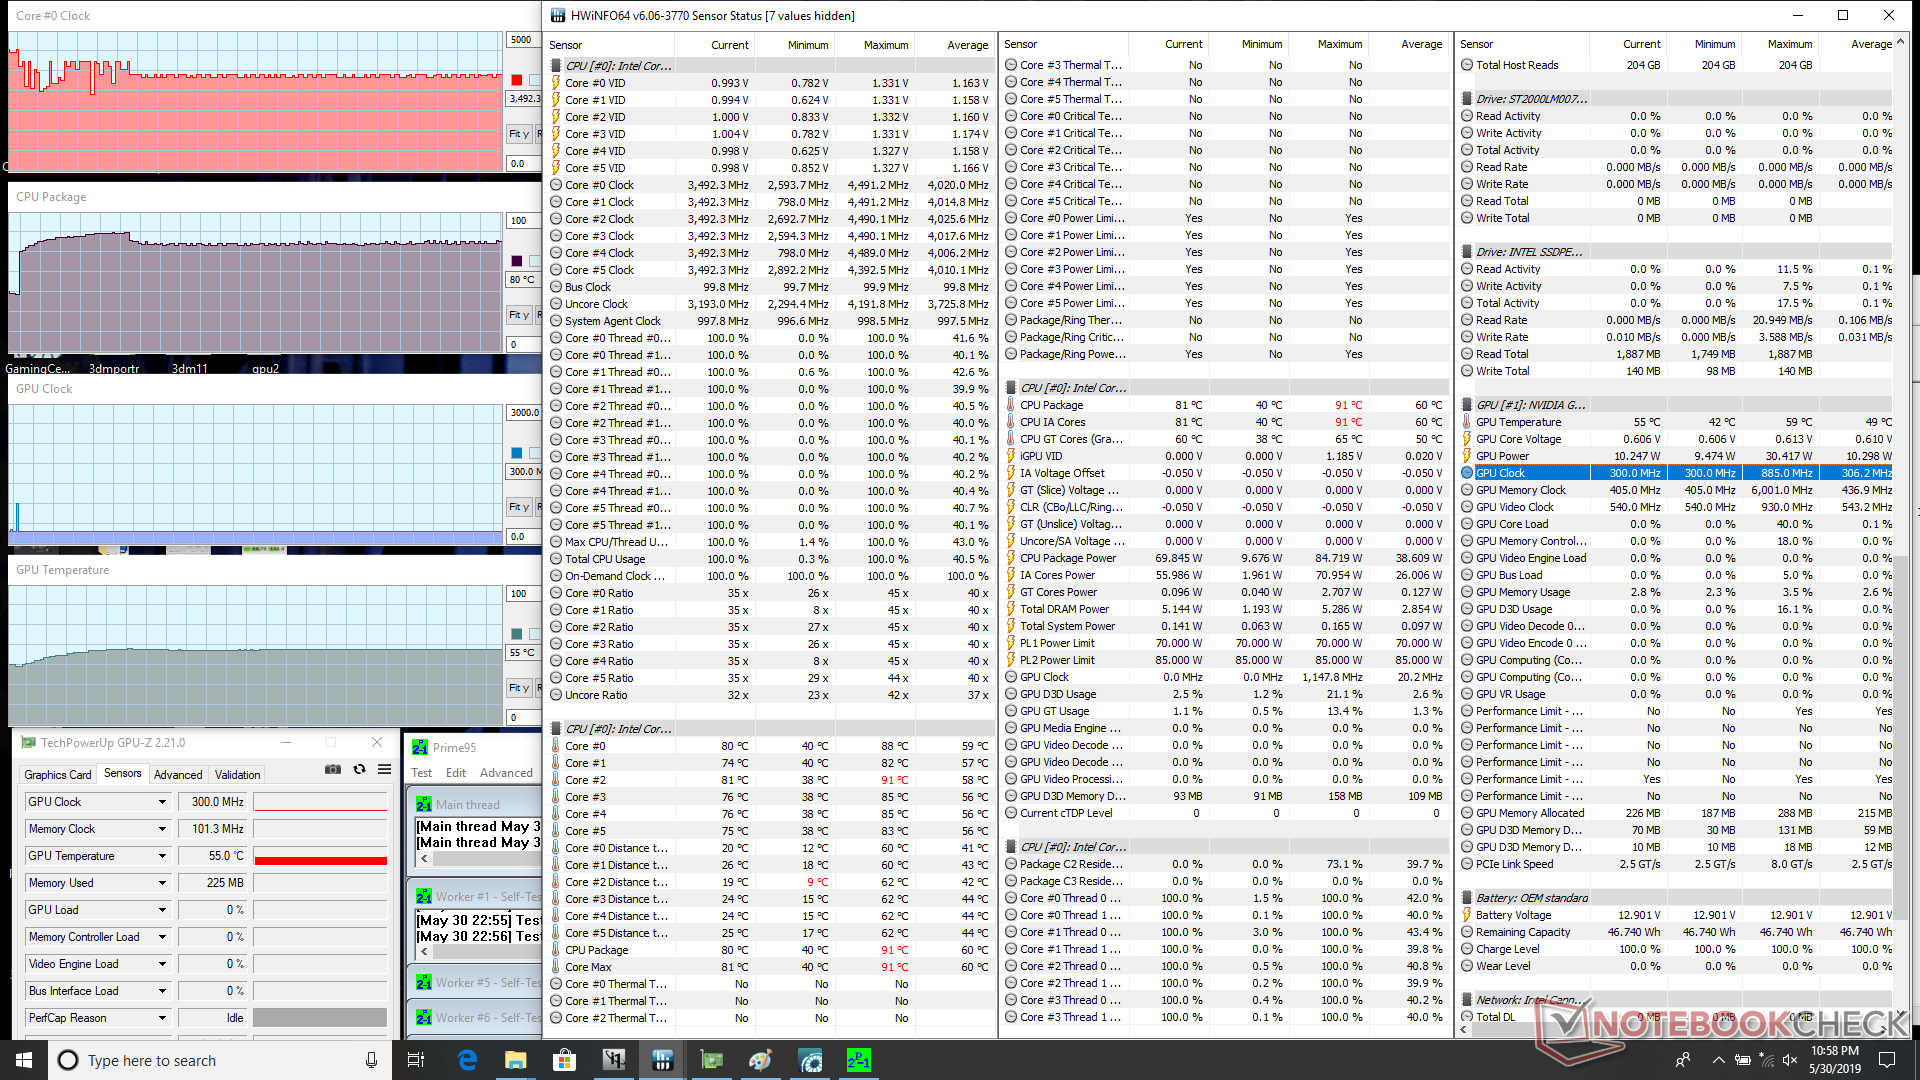Click the Prime95 taskbar icon

click(x=858, y=1060)
